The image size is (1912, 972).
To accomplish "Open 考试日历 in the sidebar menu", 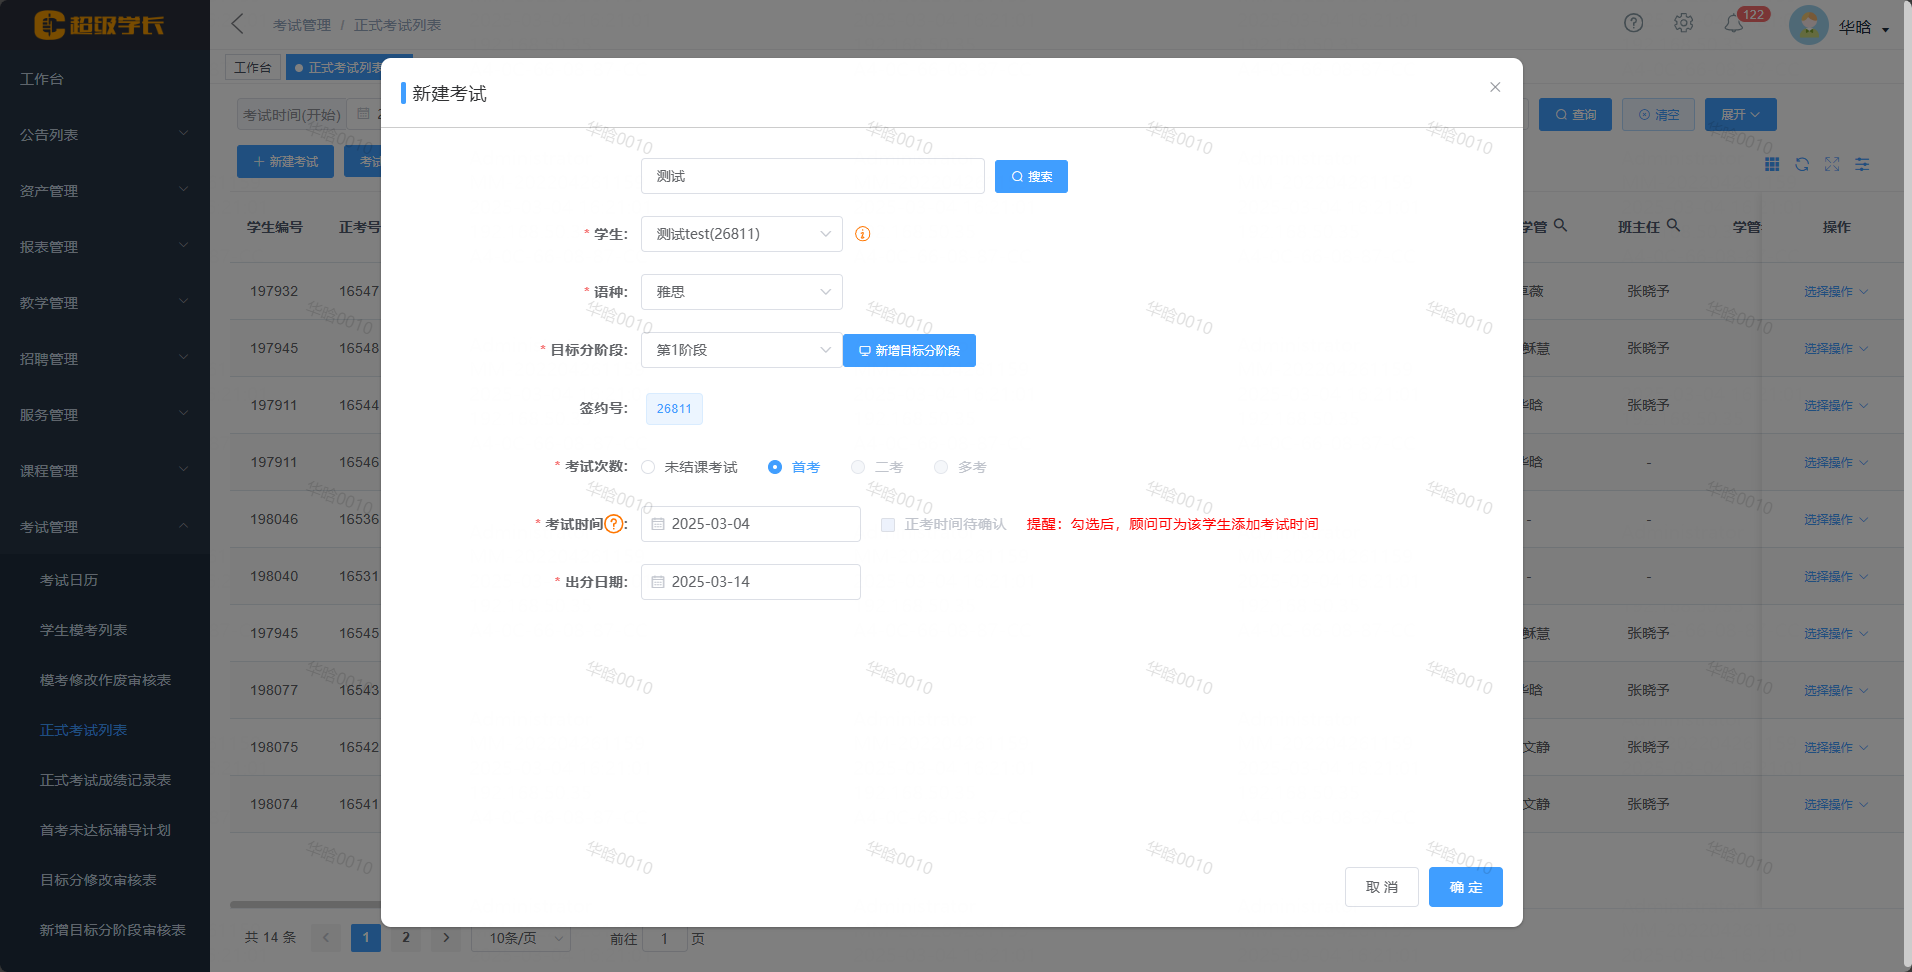I will click(69, 579).
